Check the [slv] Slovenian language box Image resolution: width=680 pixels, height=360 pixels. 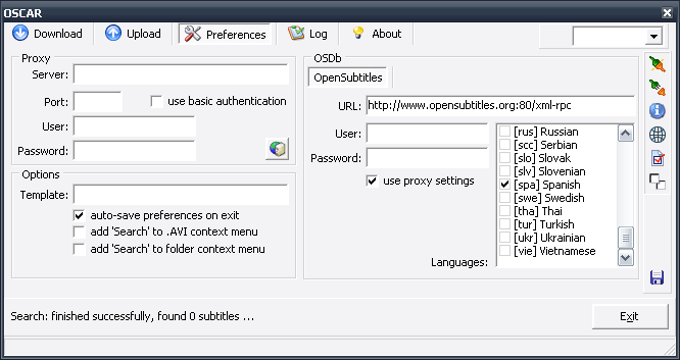(505, 171)
